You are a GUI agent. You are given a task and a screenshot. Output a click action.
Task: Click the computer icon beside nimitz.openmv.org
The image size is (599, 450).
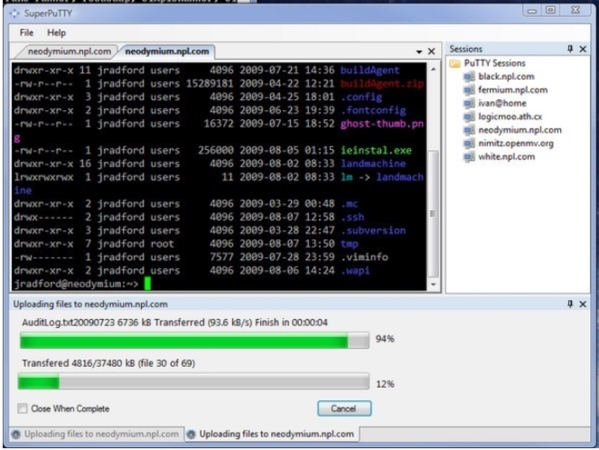tap(469, 144)
